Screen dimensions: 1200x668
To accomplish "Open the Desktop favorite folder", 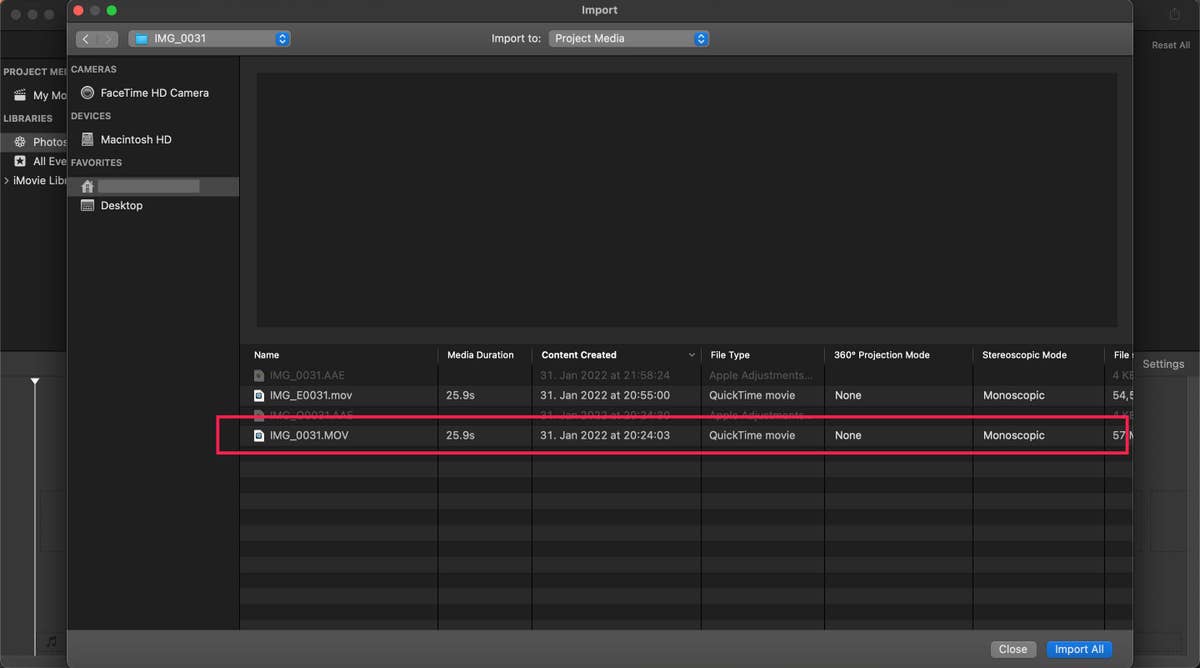I will coord(121,206).
